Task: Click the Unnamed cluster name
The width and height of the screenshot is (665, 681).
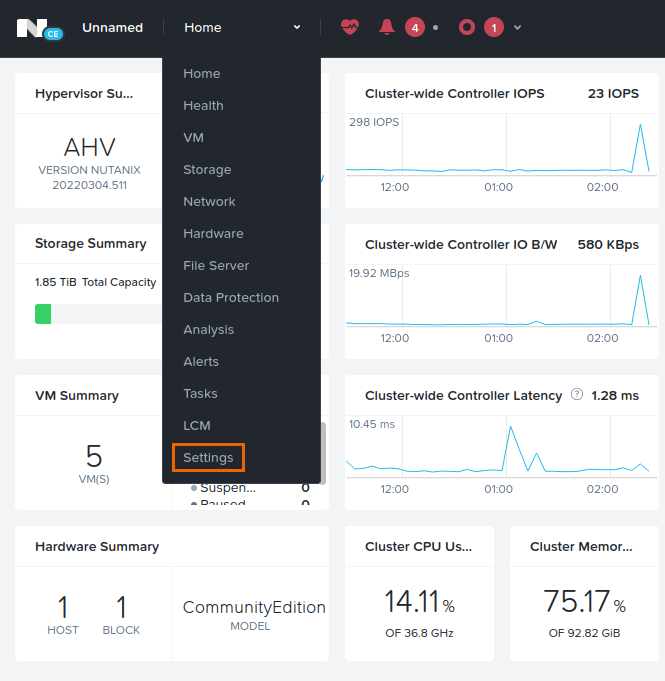Action: [x=112, y=27]
